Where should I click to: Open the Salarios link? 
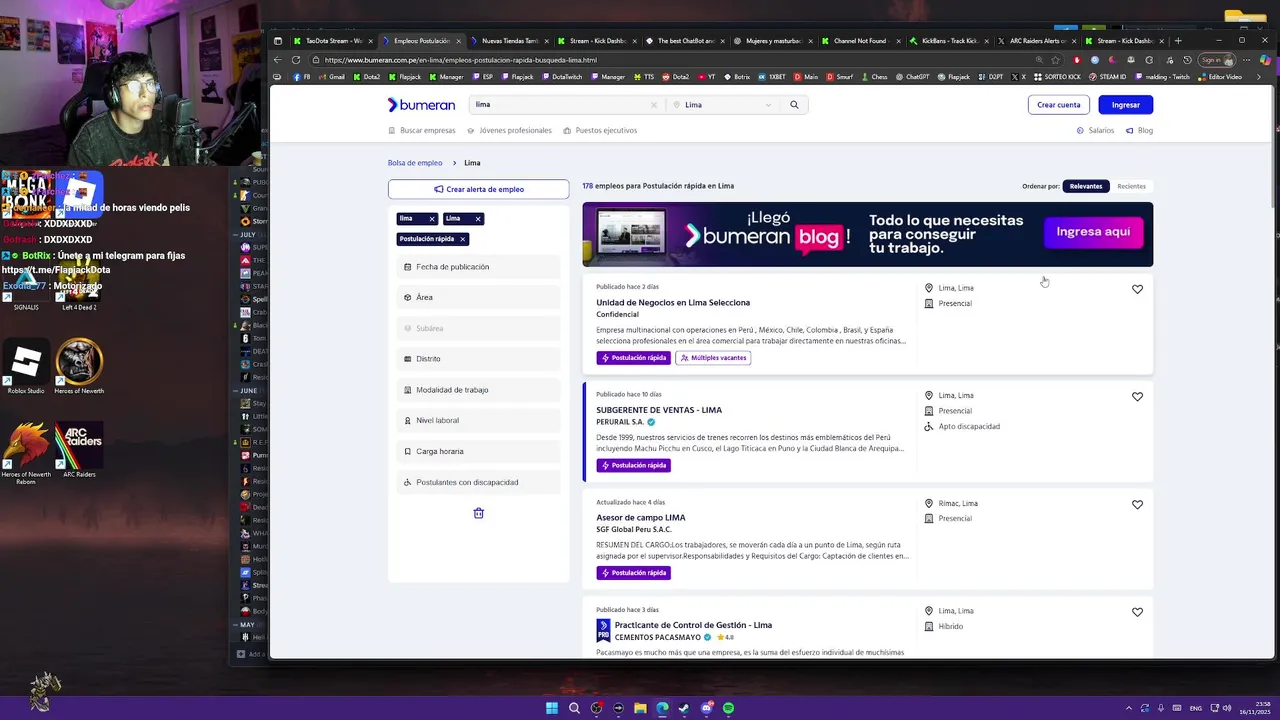1095,130
